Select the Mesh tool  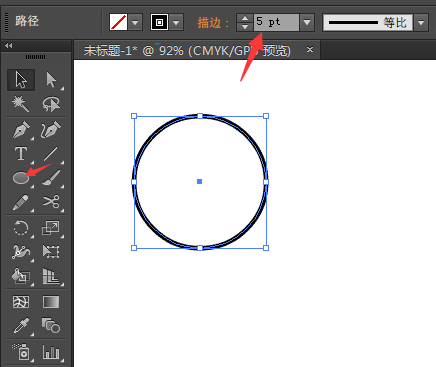click(21, 302)
